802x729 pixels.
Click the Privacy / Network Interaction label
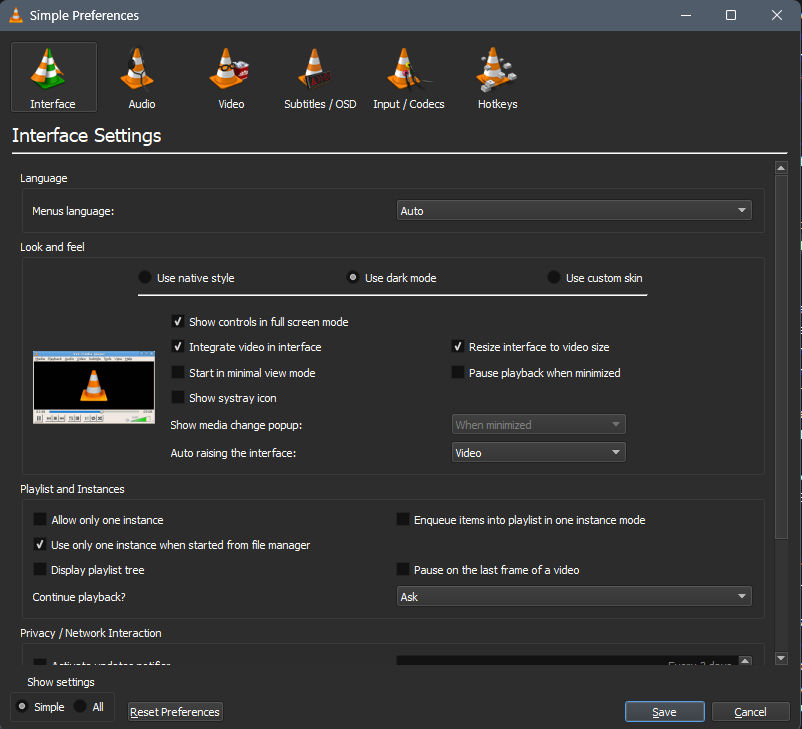coord(91,633)
